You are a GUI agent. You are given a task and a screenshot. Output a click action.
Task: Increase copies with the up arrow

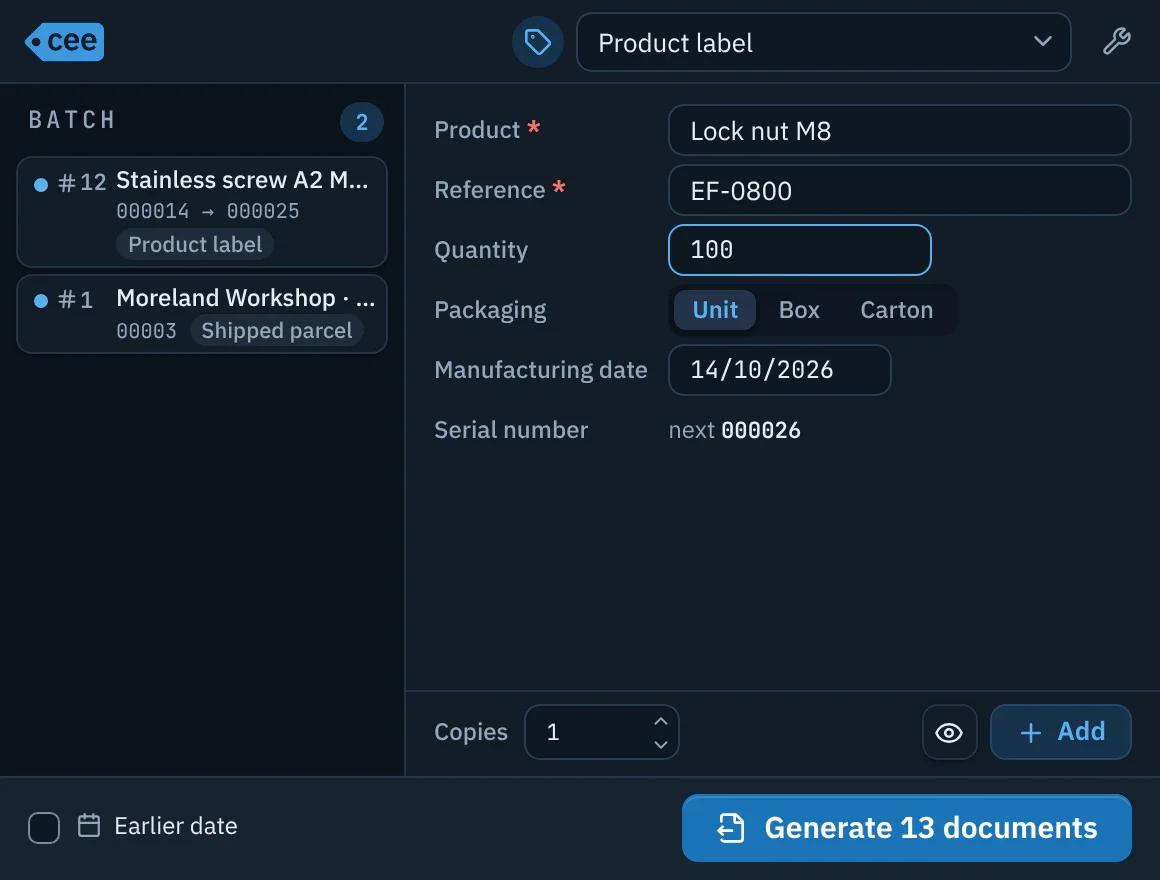coord(661,721)
